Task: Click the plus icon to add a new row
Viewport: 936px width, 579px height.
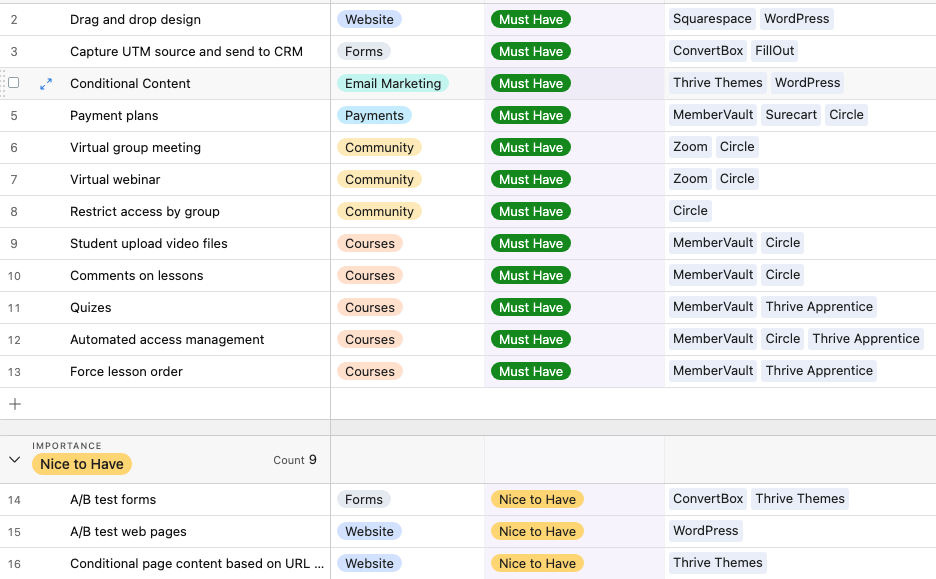Action: click(x=14, y=403)
